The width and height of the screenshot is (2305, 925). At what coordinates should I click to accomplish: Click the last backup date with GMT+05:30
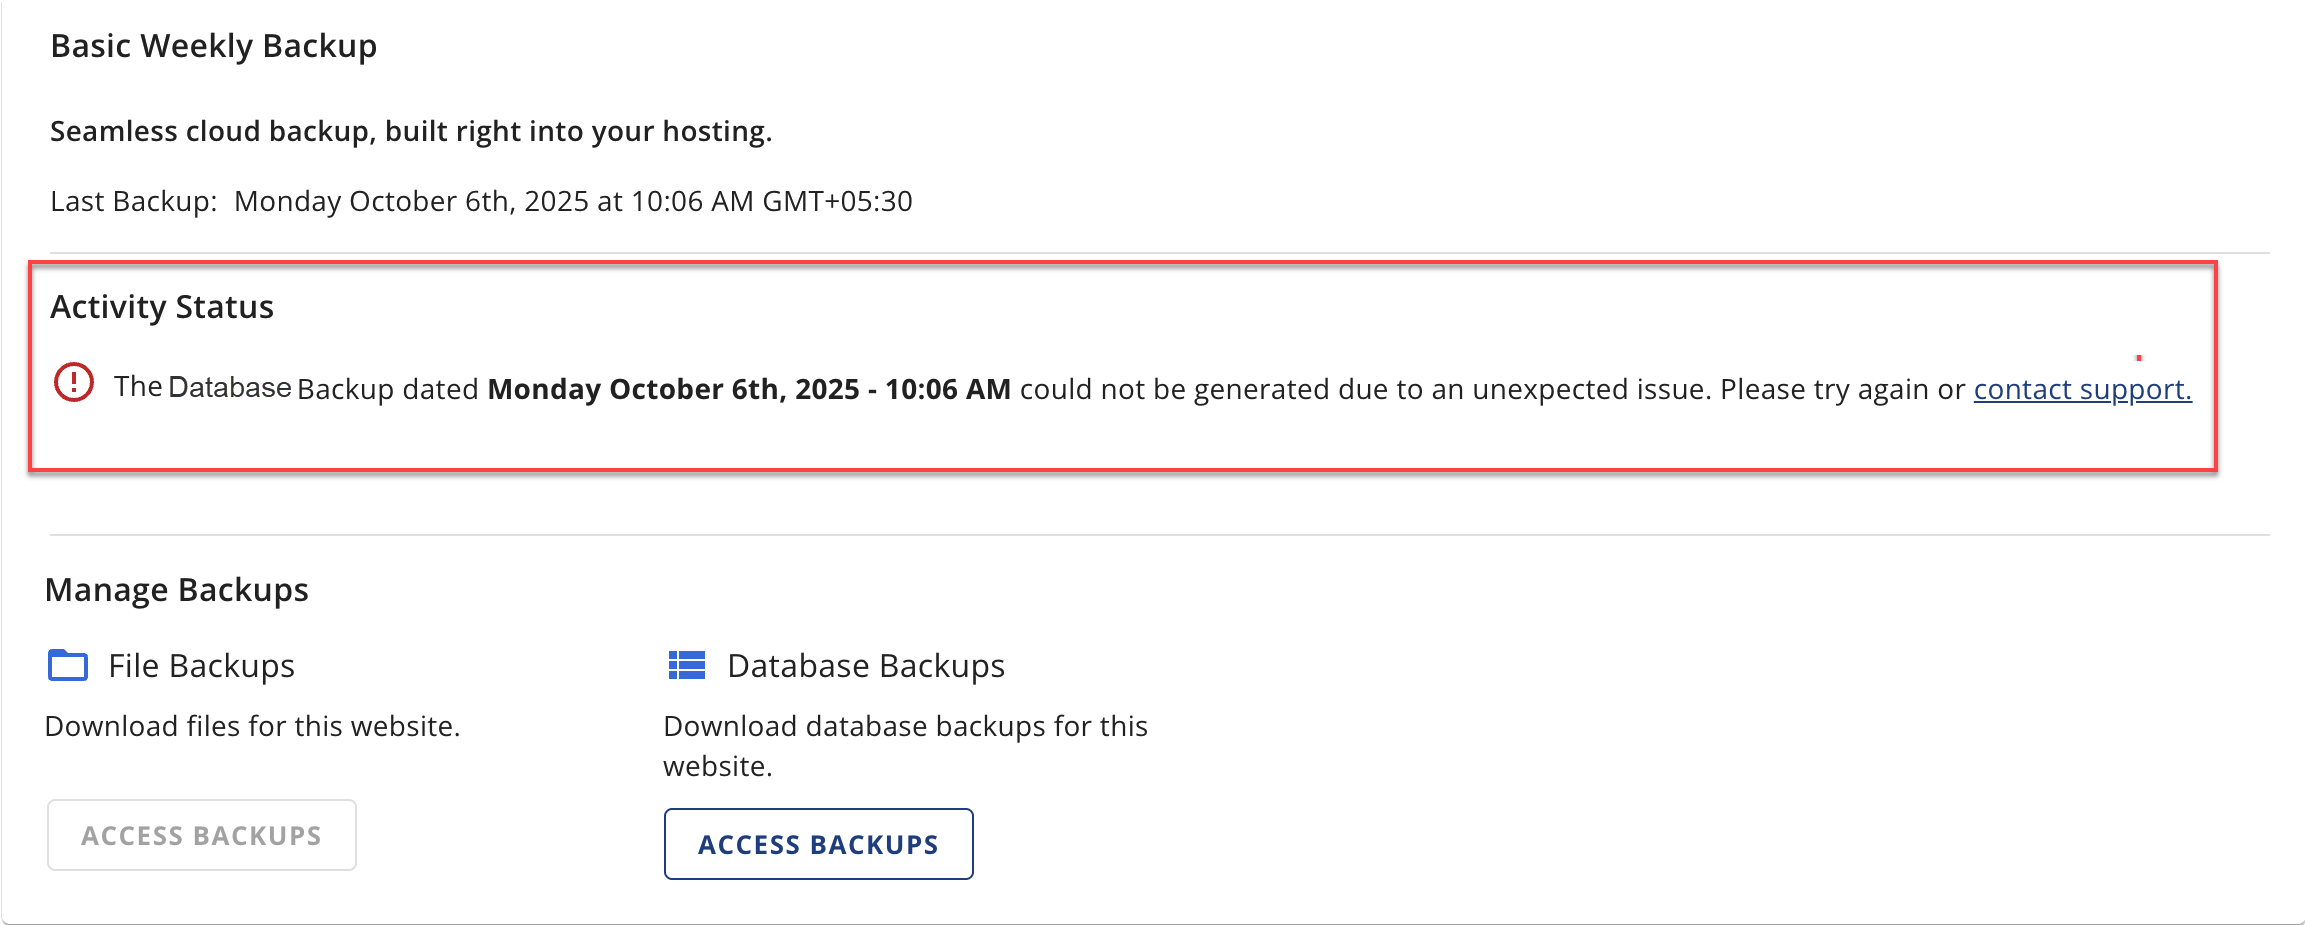pos(573,201)
